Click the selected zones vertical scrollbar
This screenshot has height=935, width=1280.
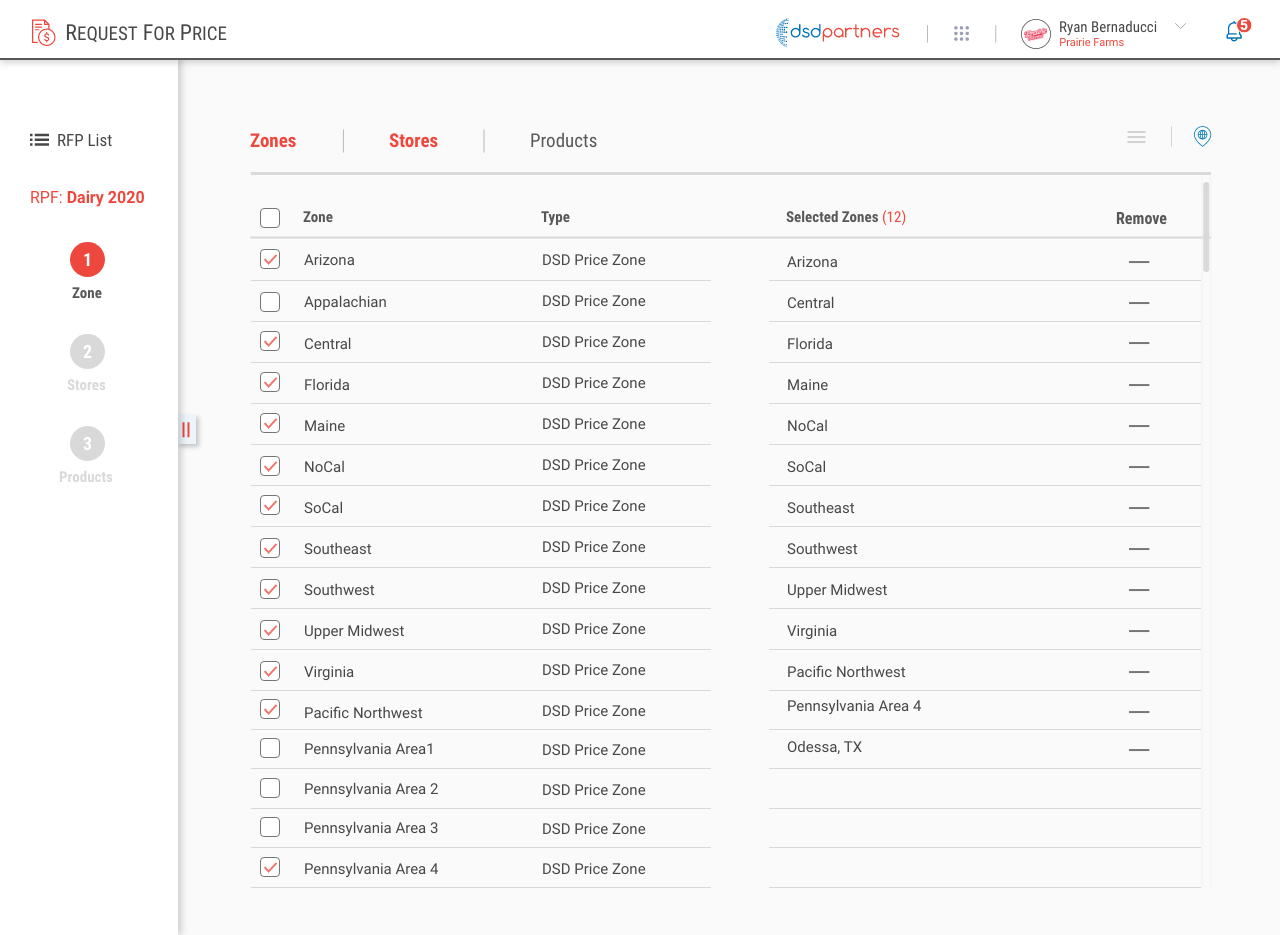(1206, 227)
